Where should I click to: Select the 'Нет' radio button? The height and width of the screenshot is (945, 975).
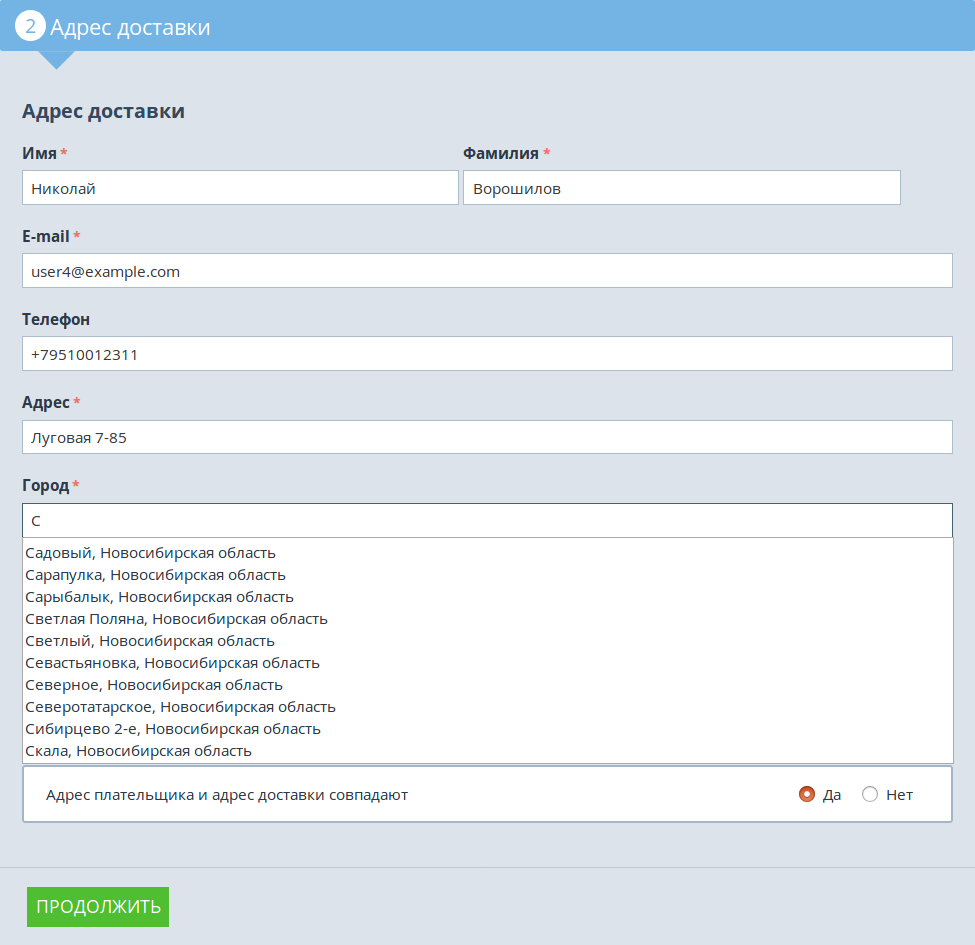(x=870, y=795)
